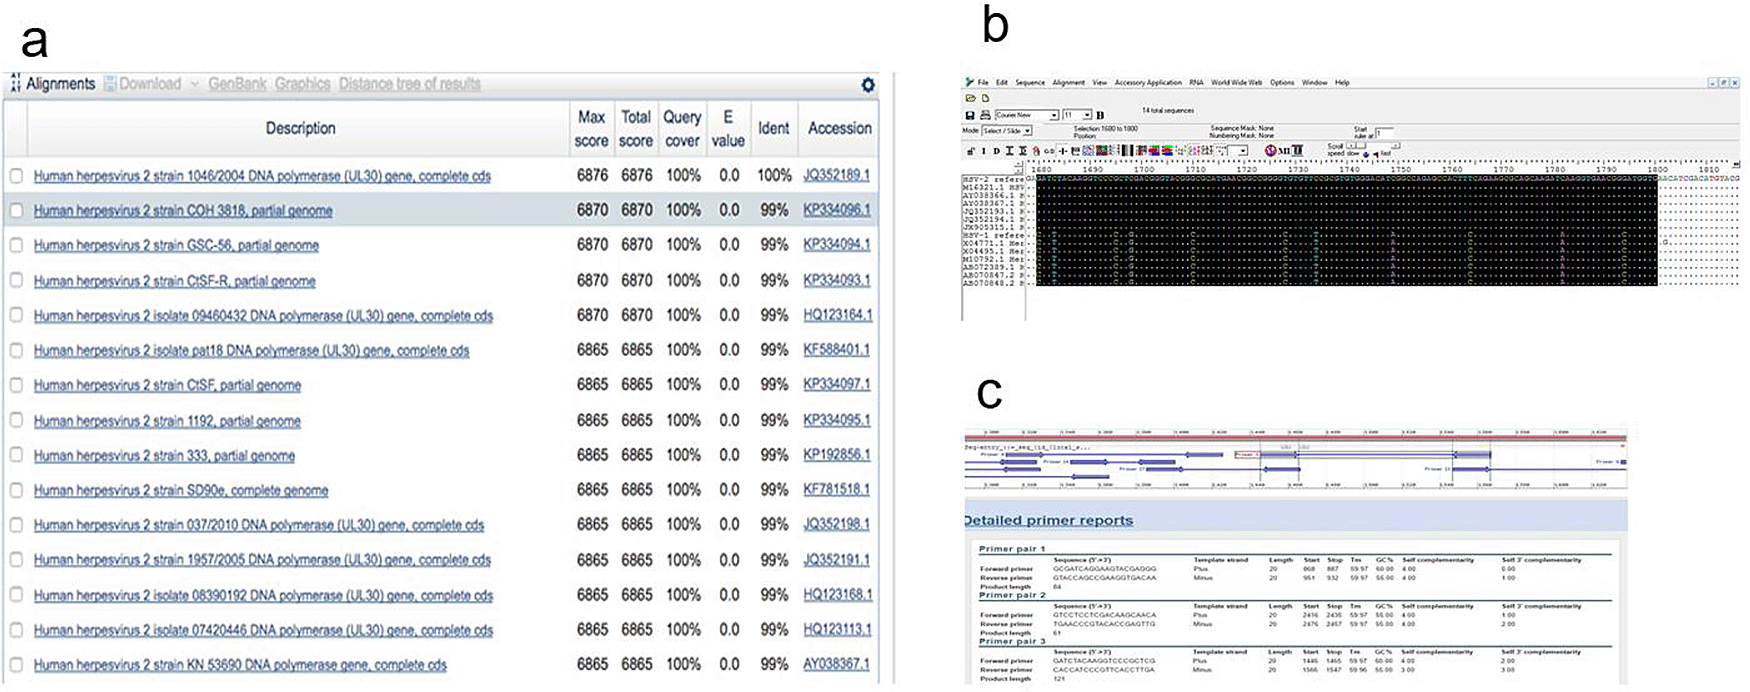Open the font size 11 dropdown
The height and width of the screenshot is (692, 1750).
click(x=1087, y=115)
